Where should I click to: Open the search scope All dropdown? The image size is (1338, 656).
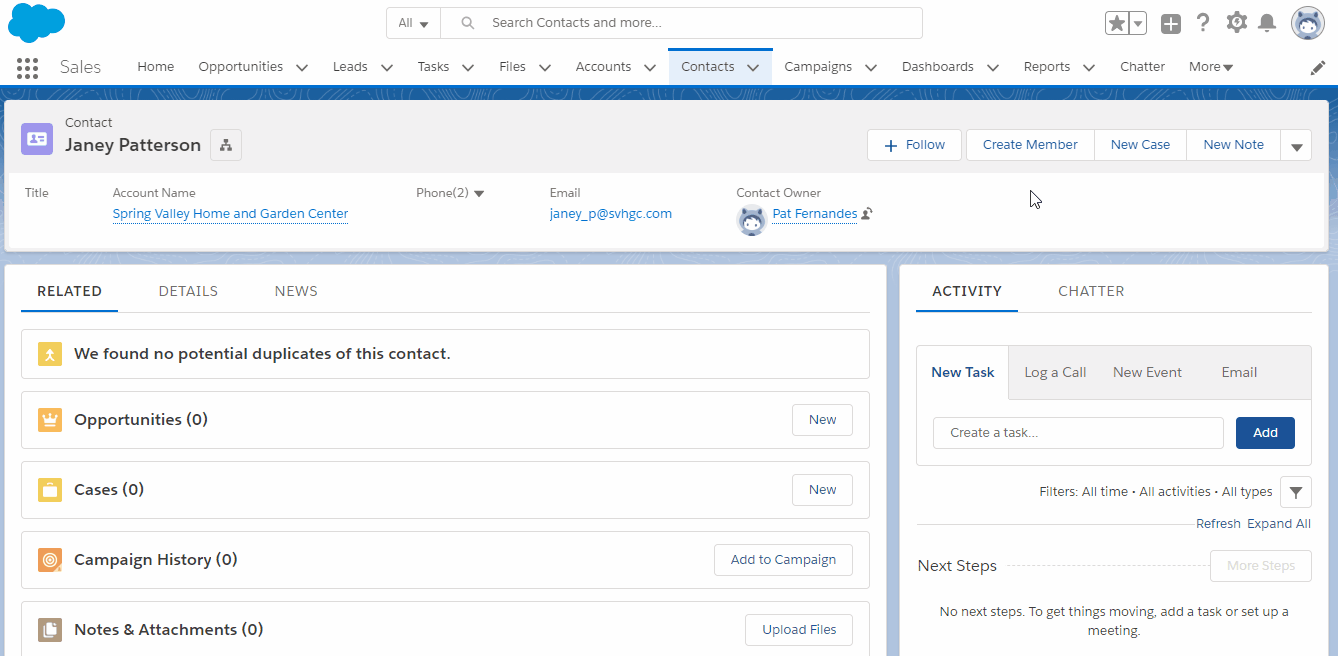coord(413,23)
